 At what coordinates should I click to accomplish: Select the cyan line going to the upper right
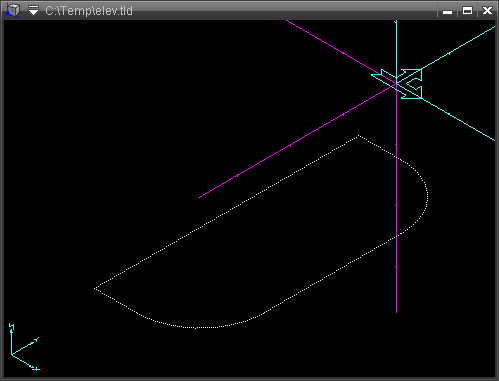(458, 48)
